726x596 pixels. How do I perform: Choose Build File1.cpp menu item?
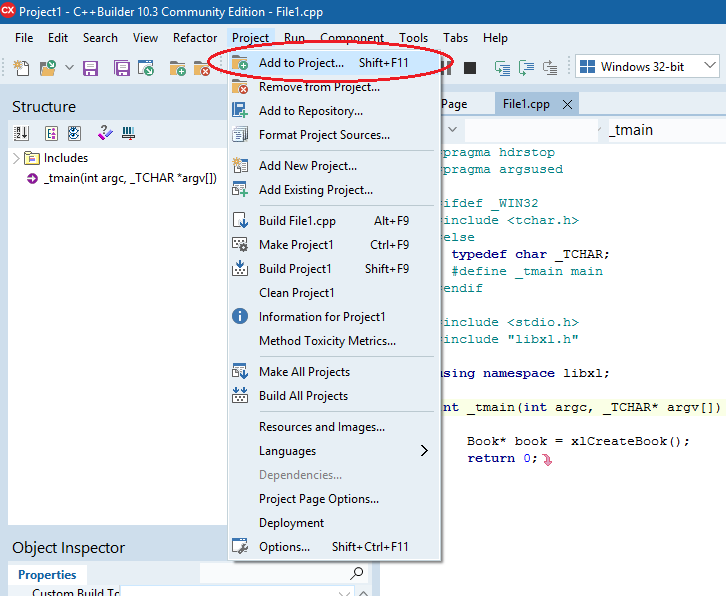point(334,221)
